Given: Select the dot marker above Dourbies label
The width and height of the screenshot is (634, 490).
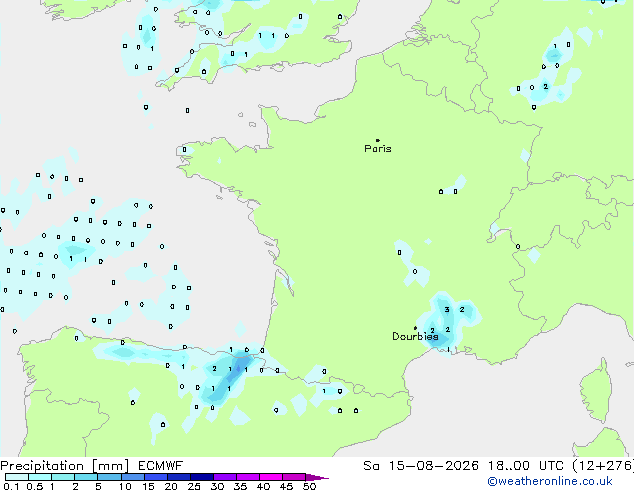Looking at the screenshot, I should click(415, 328).
